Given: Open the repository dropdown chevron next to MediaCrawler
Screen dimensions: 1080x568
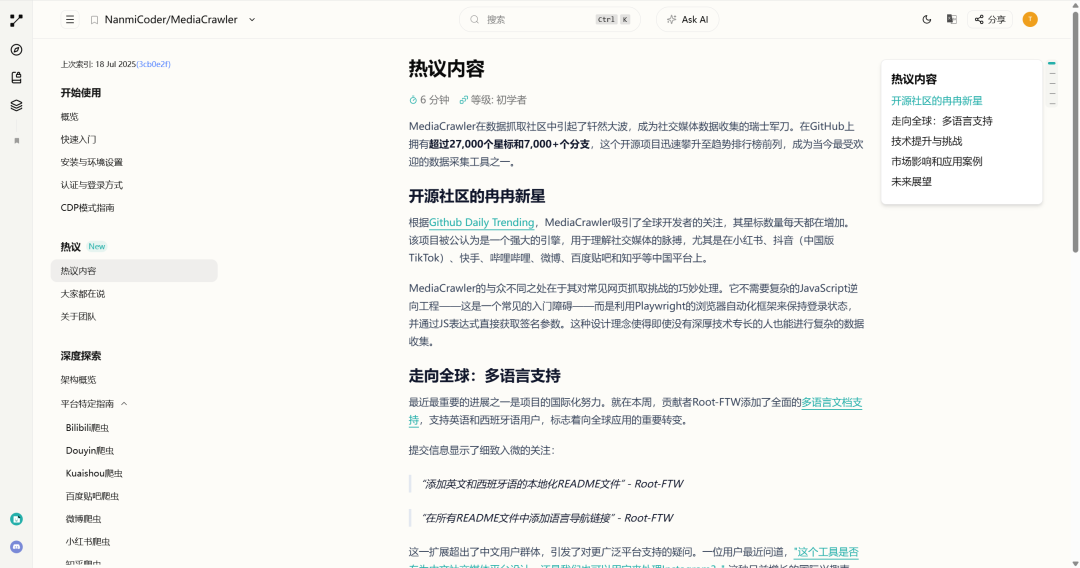Looking at the screenshot, I should tap(252, 20).
